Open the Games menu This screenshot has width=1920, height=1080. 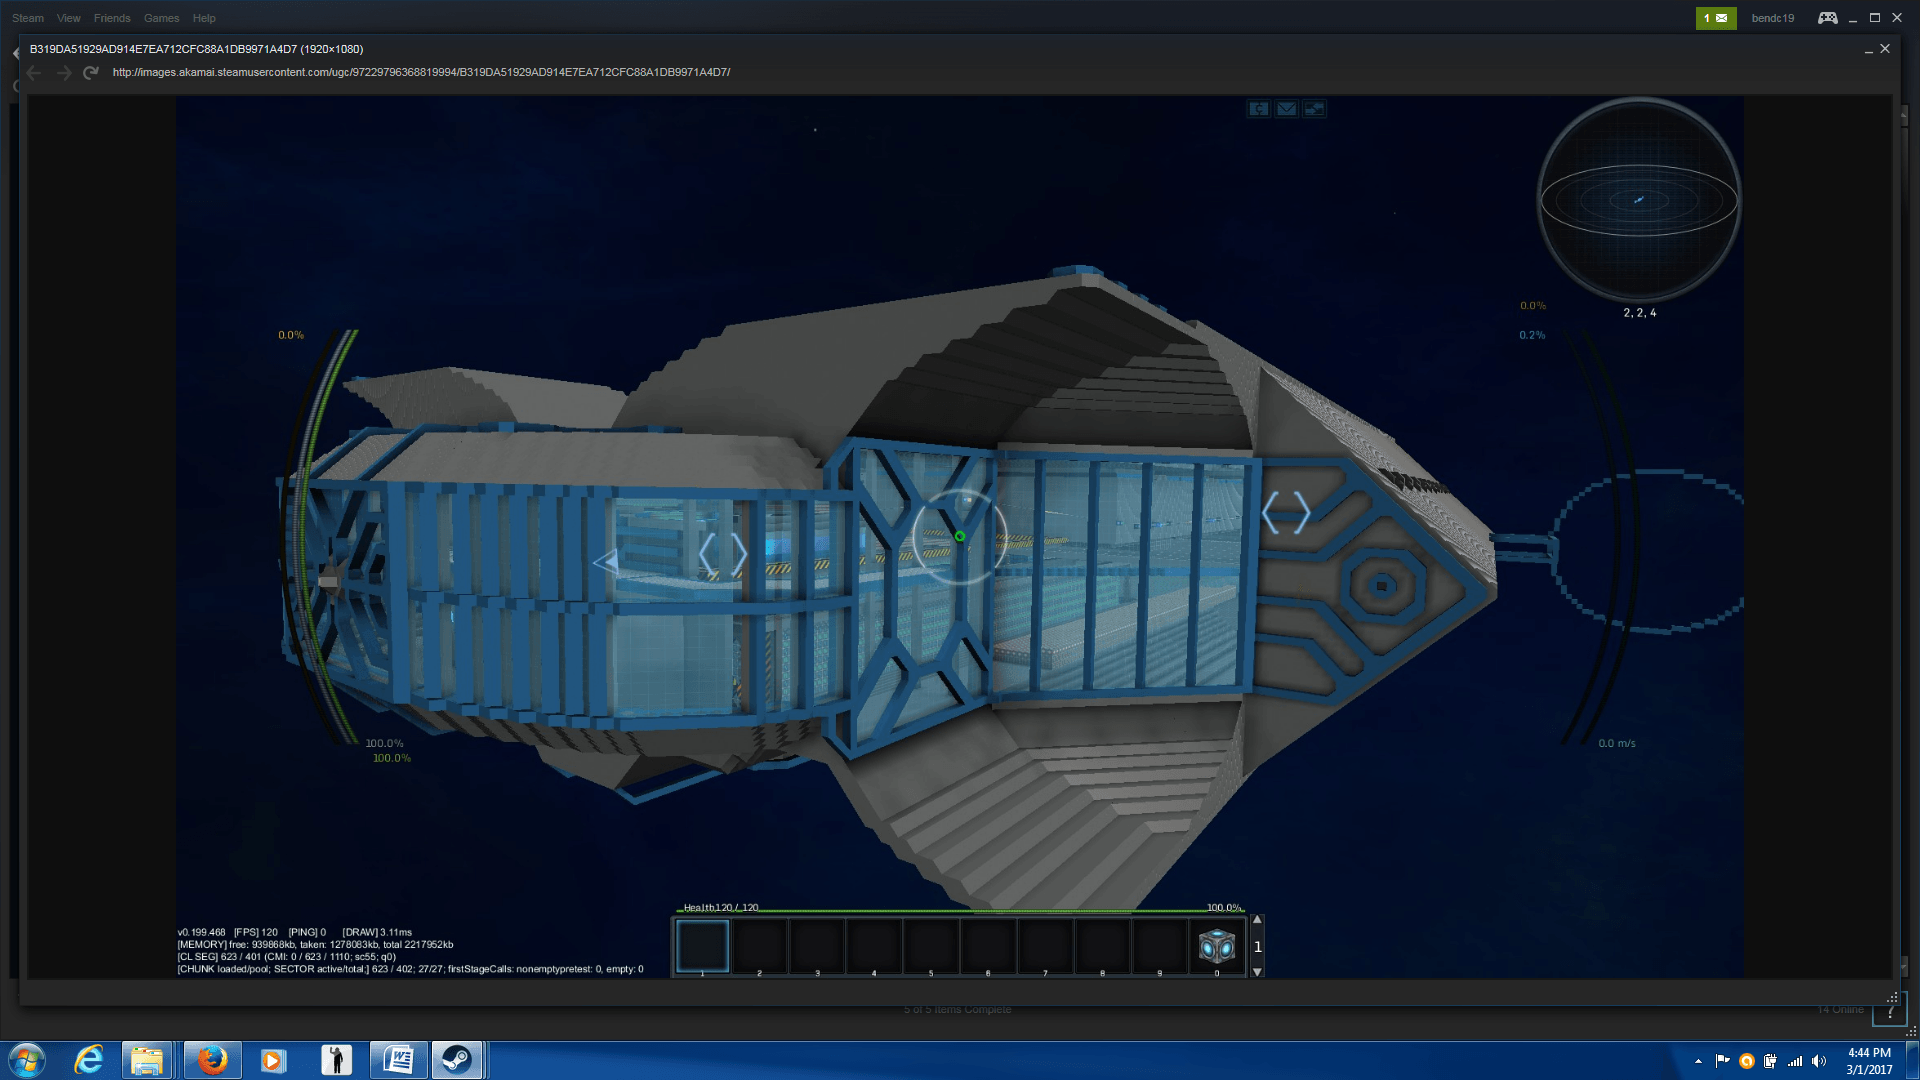click(x=161, y=18)
